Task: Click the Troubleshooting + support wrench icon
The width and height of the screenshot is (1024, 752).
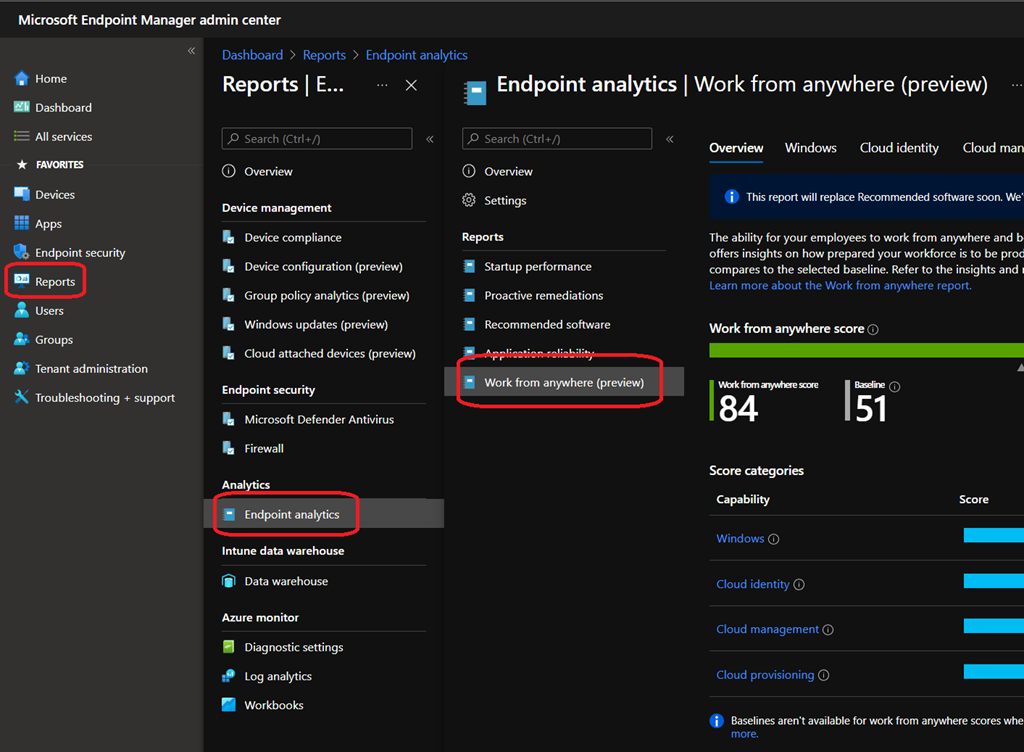Action: point(21,398)
